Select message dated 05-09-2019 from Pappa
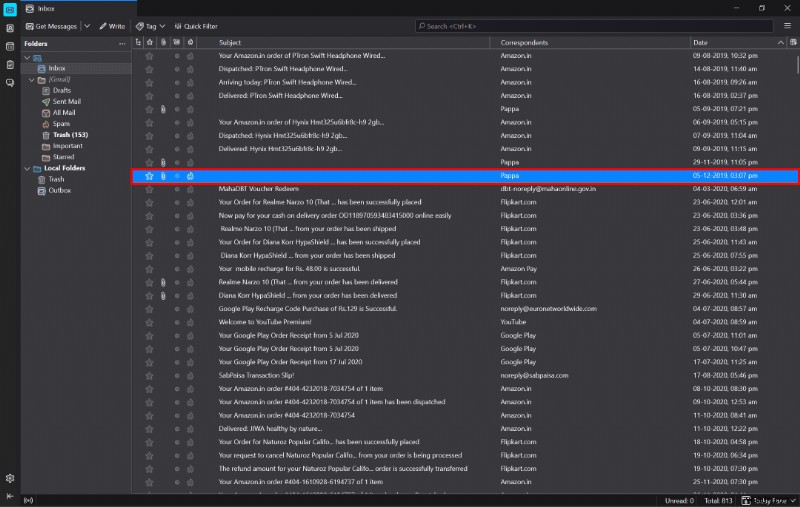This screenshot has width=800, height=507. coord(465,109)
